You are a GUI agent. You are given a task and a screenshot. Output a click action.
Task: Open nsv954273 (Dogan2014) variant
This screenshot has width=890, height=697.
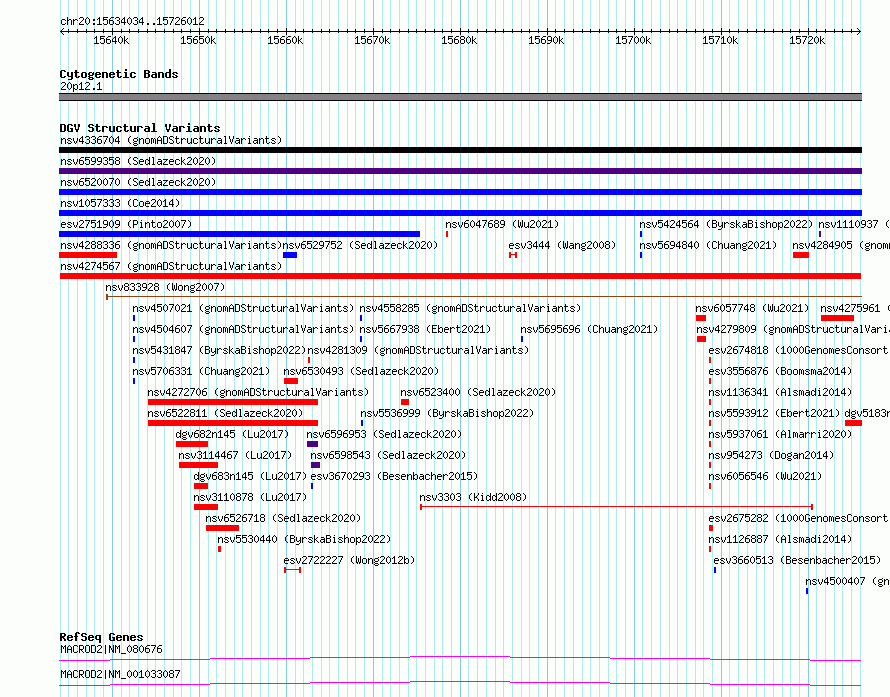771,455
